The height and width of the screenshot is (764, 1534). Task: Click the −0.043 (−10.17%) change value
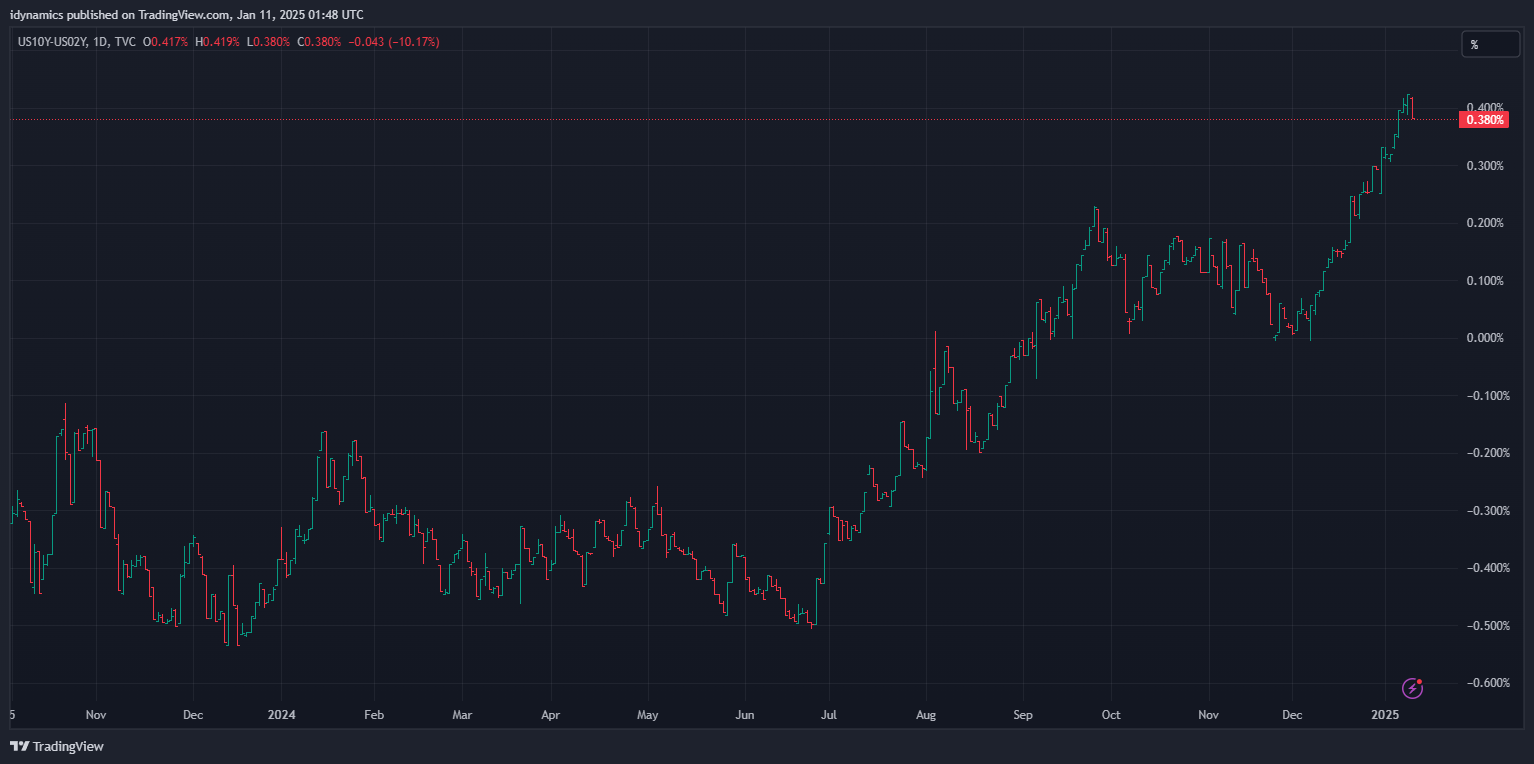[x=394, y=42]
